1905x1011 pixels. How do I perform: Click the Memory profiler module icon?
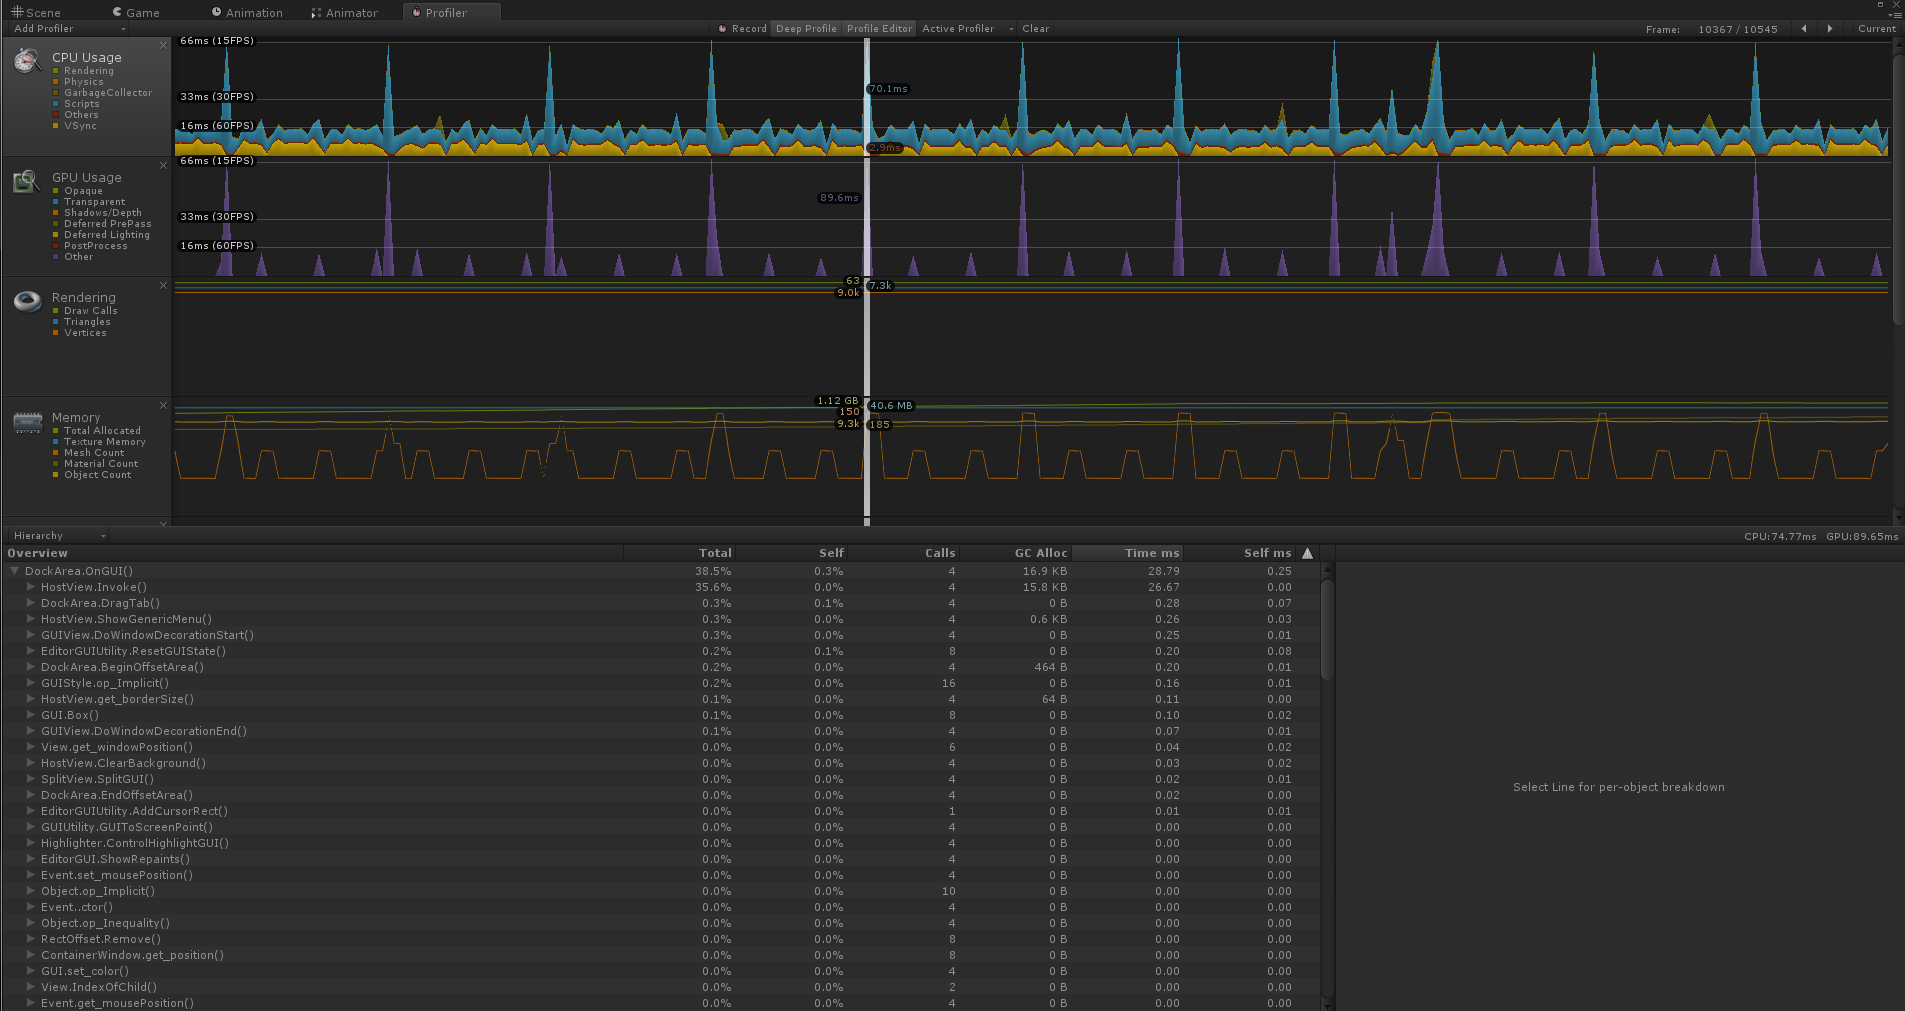coord(26,421)
